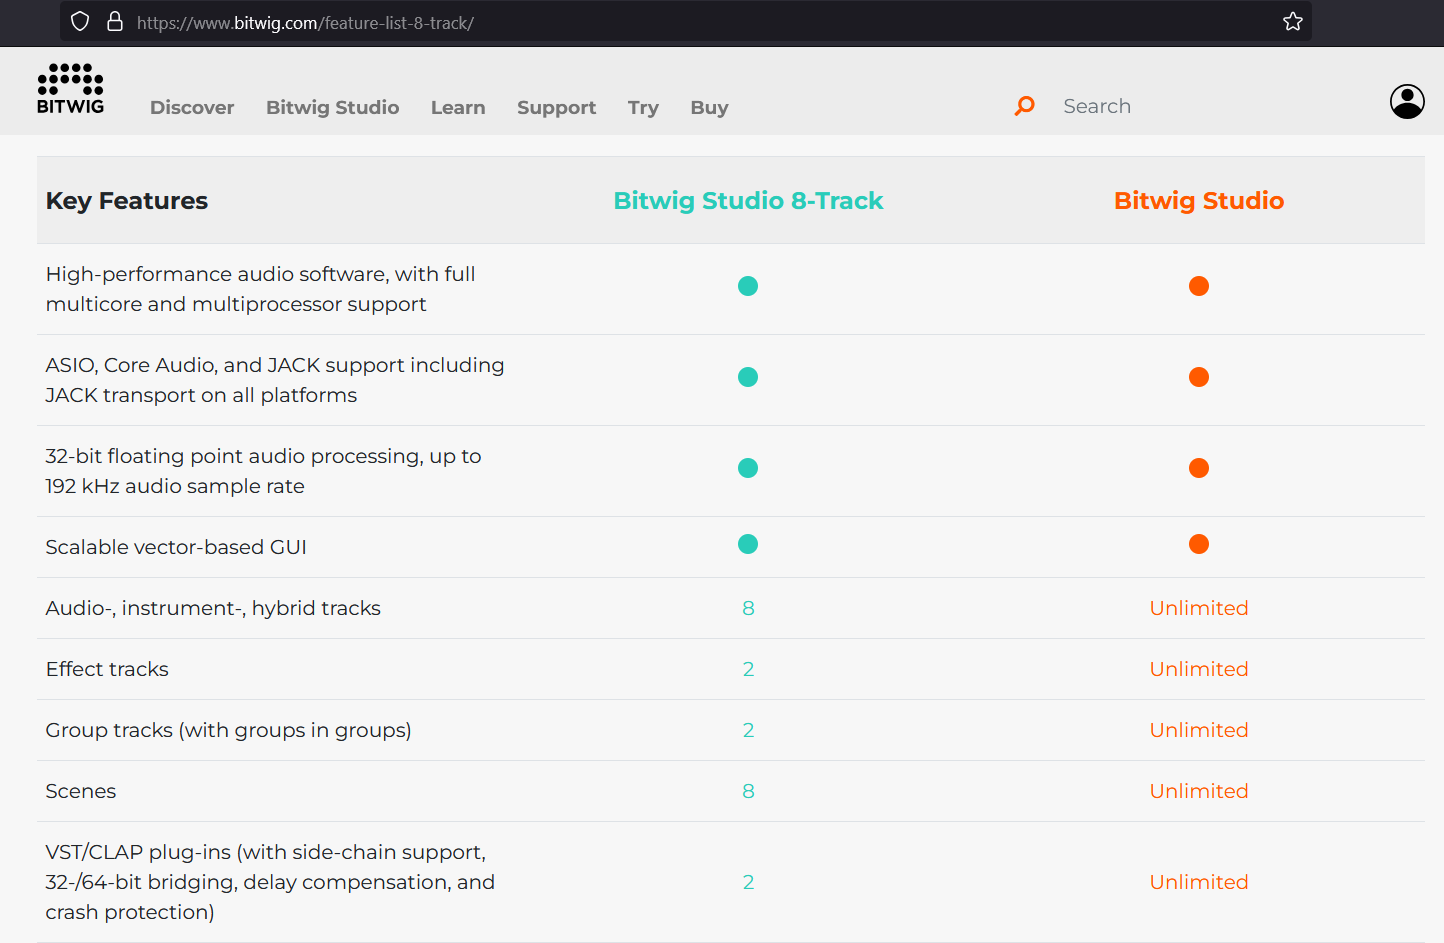The height and width of the screenshot is (943, 1444).
Task: Open the Support menu
Action: click(x=556, y=108)
